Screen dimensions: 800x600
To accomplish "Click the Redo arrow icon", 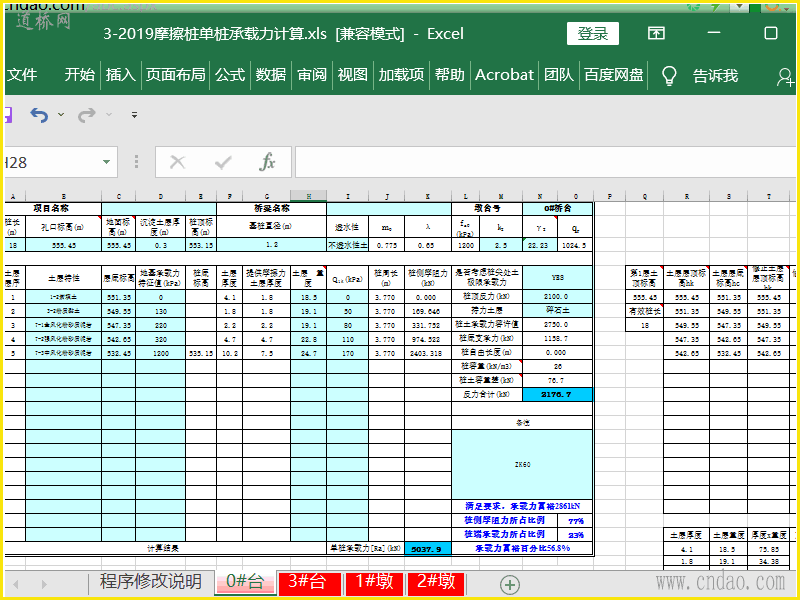I will pos(86,115).
